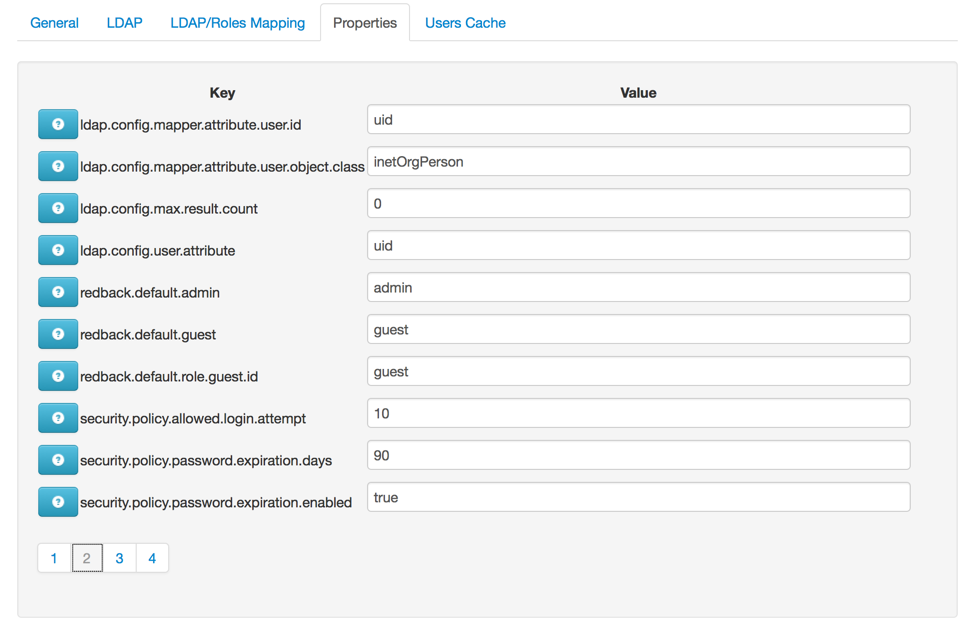Open help for ldap.config.user.attribute
967x627 pixels.
[x=58, y=250]
